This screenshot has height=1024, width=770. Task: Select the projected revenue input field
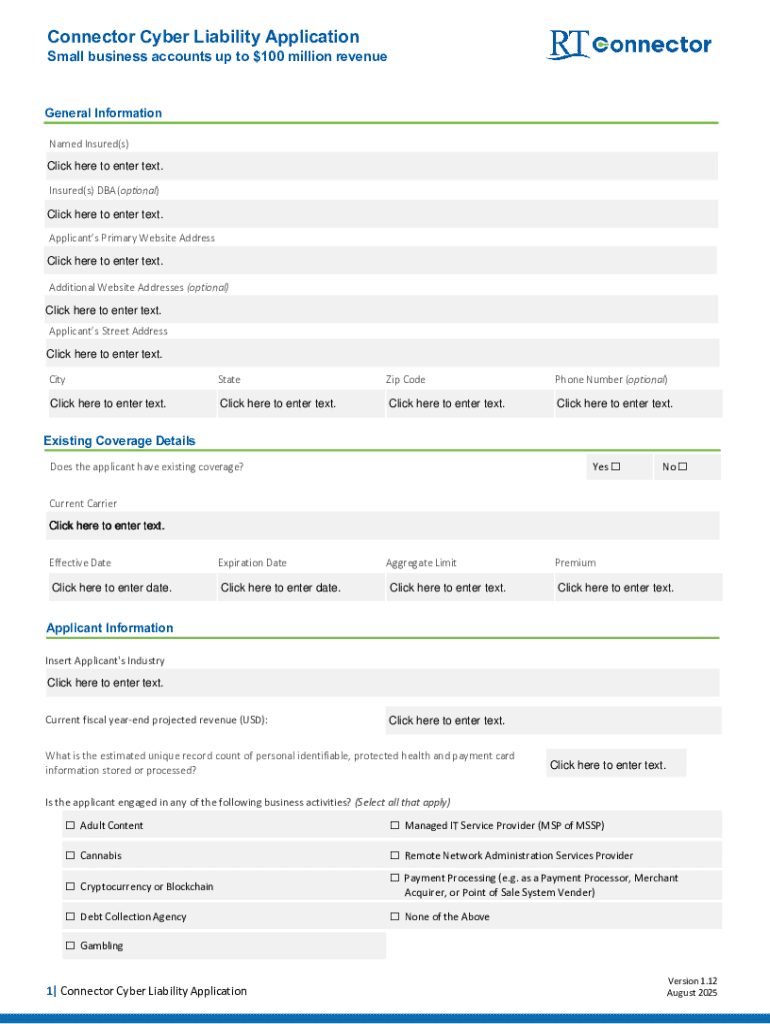[x=552, y=721]
